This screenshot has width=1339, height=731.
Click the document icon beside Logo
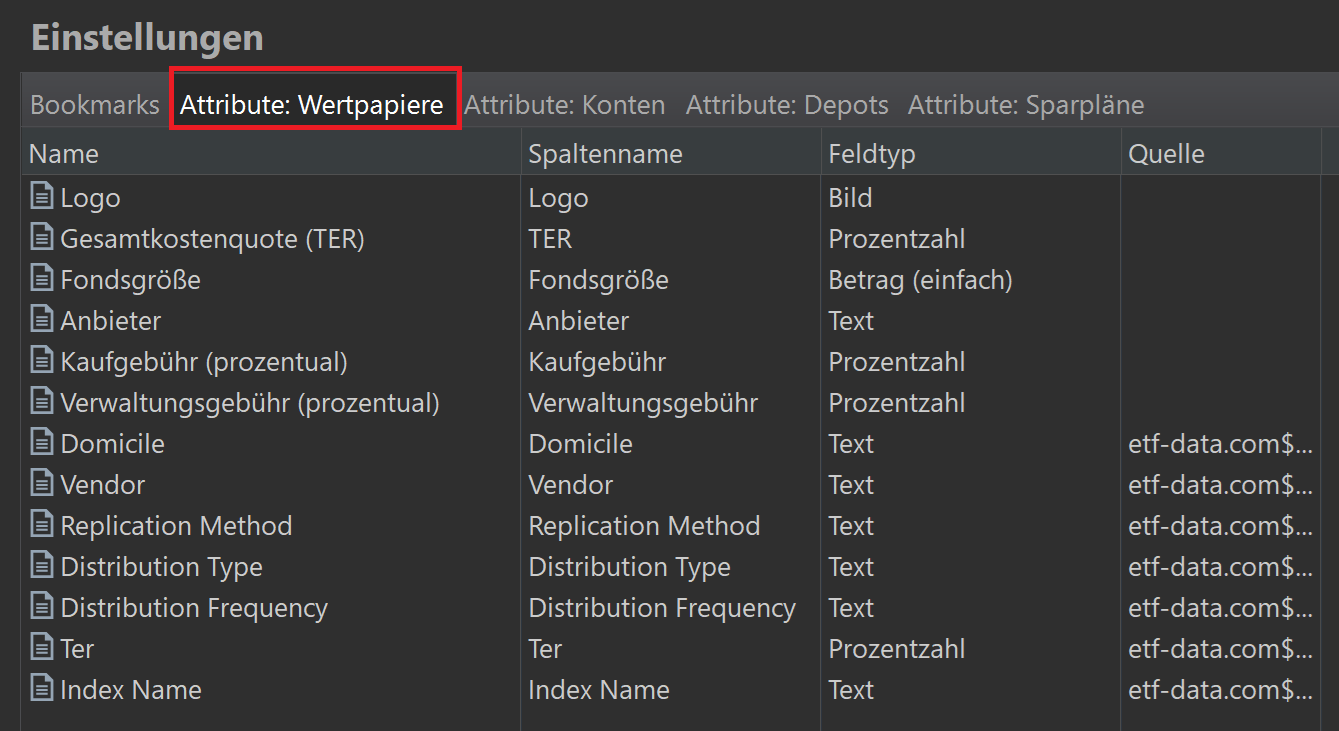click(x=42, y=197)
